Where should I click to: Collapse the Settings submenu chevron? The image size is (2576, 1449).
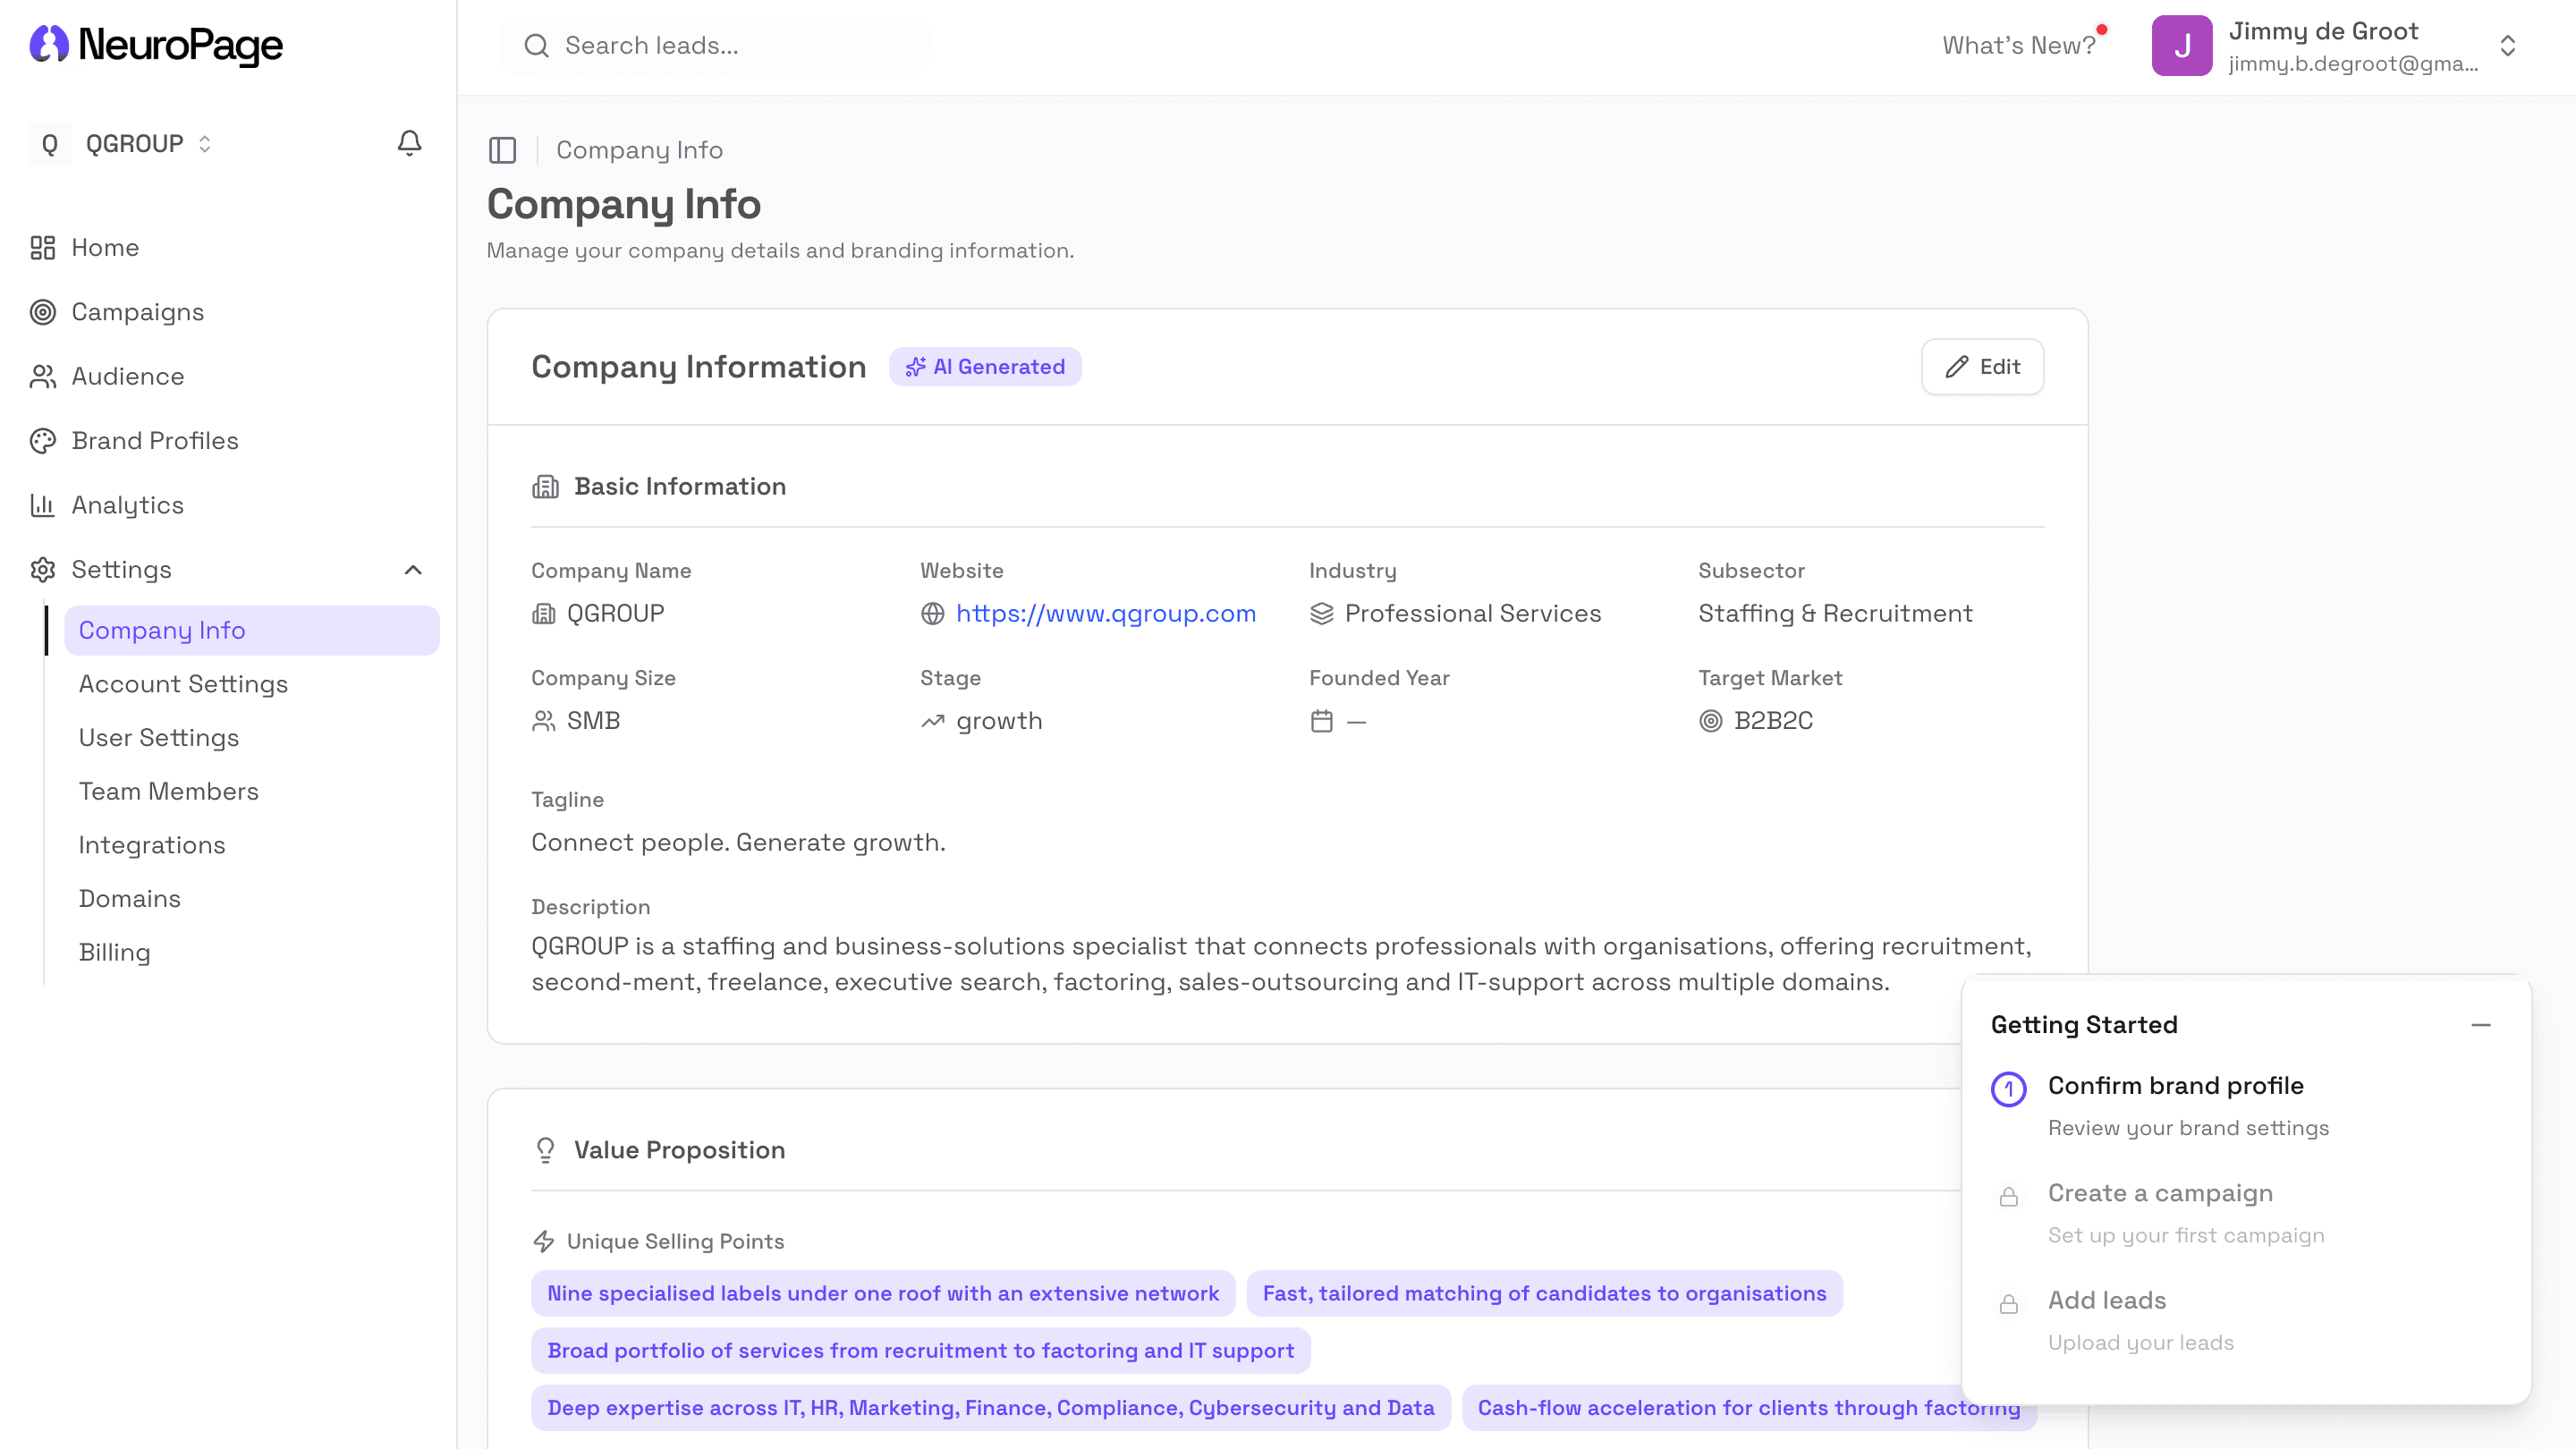[x=413, y=569]
